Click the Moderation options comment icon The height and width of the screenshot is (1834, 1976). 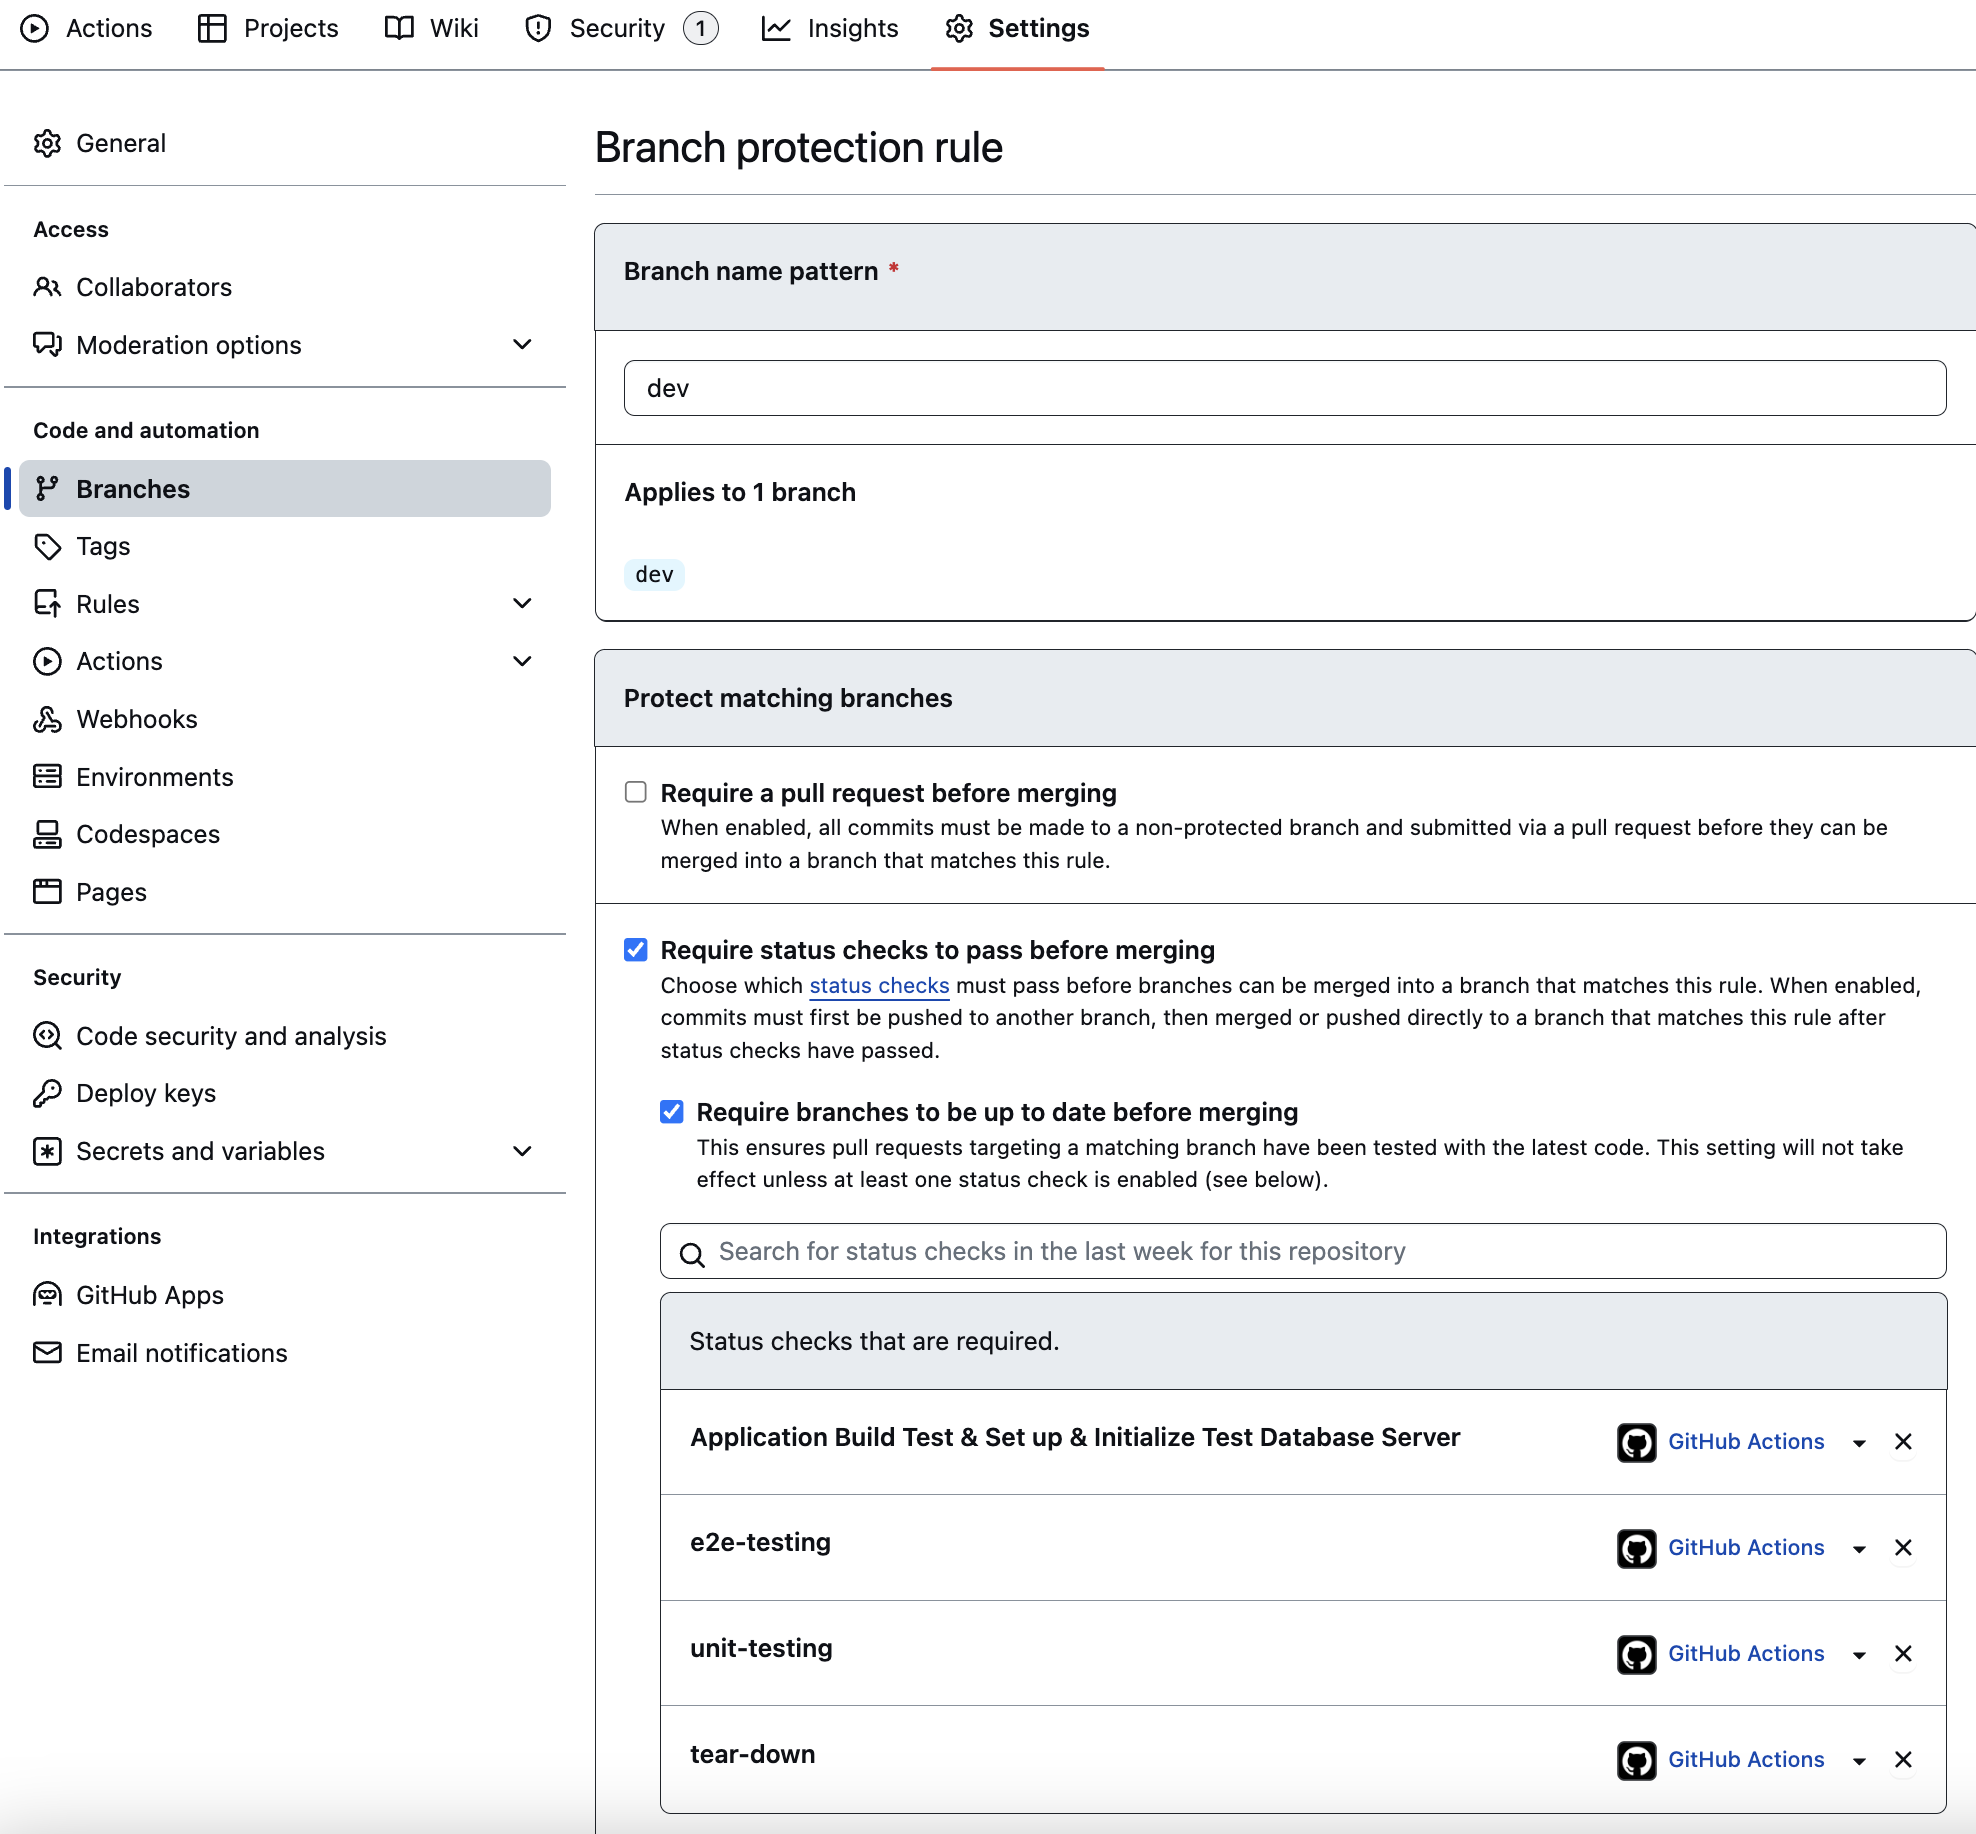(47, 344)
